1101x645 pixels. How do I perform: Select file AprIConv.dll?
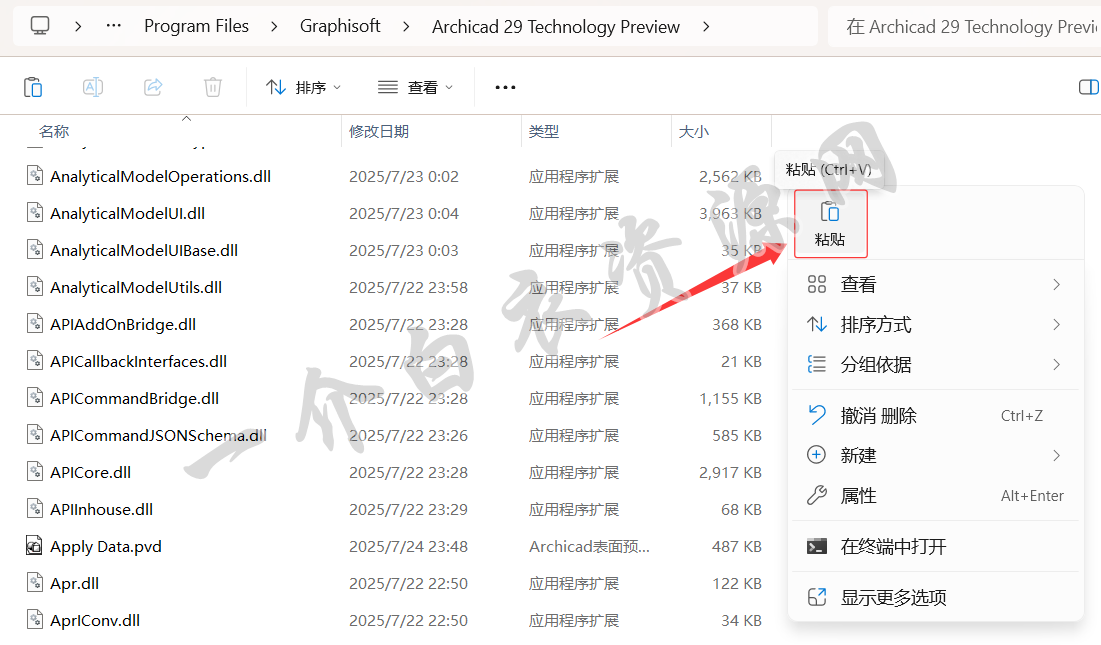[x=95, y=621]
